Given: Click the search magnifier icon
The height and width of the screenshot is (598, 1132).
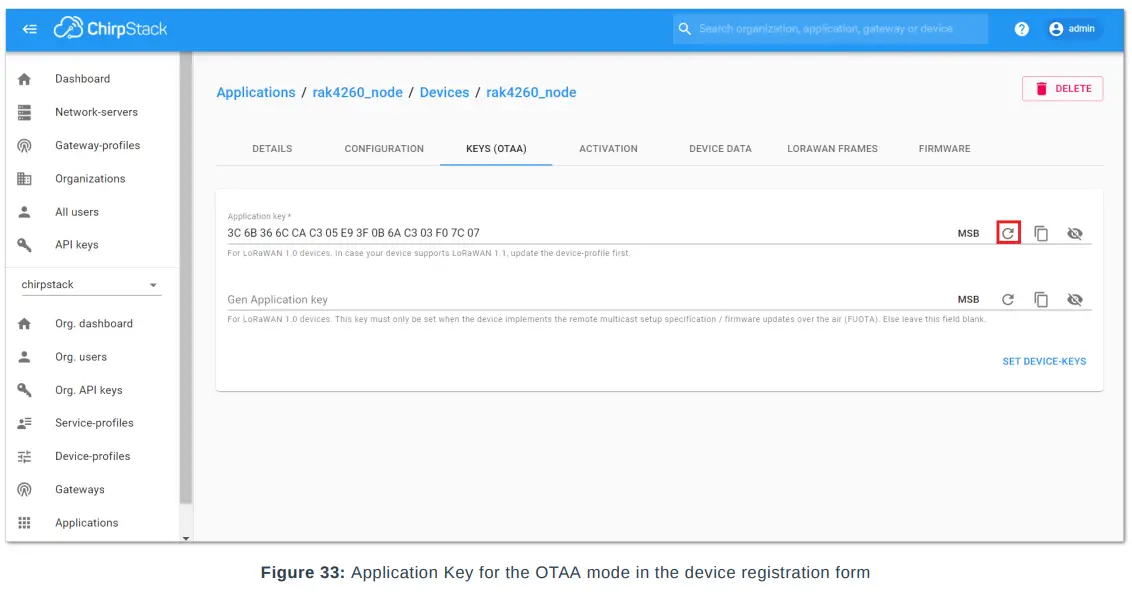Looking at the screenshot, I should (684, 29).
